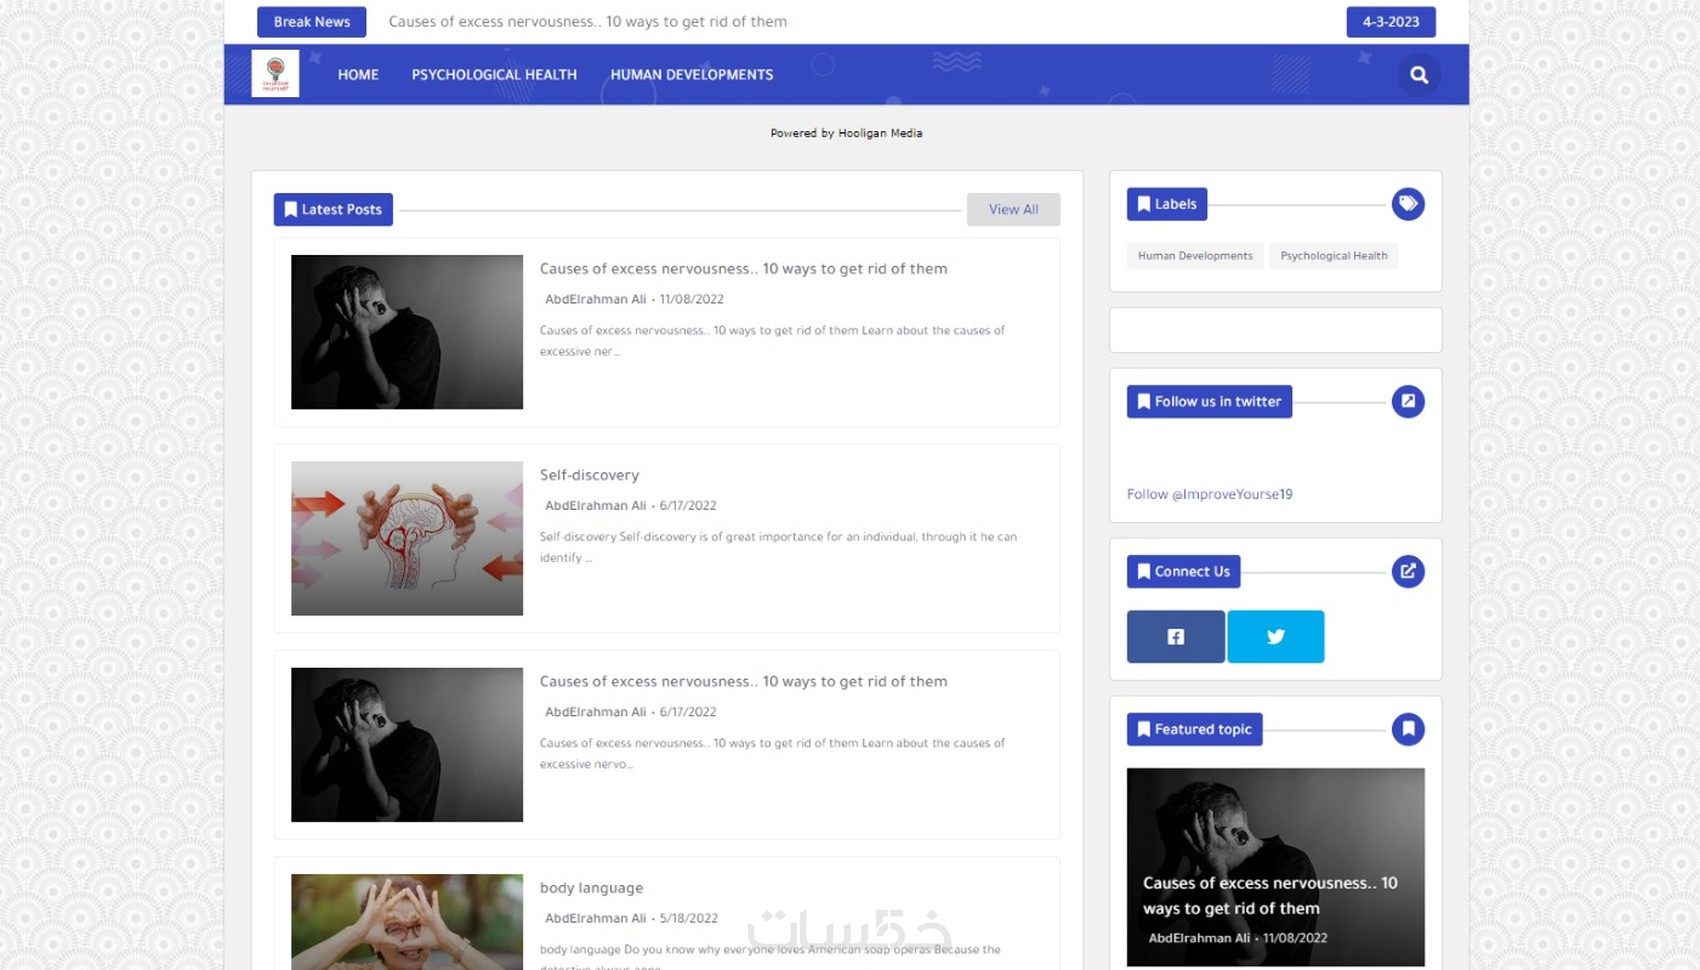
Task: Open the 11/08/2022 nervousness post title
Action: pyautogui.click(x=743, y=269)
